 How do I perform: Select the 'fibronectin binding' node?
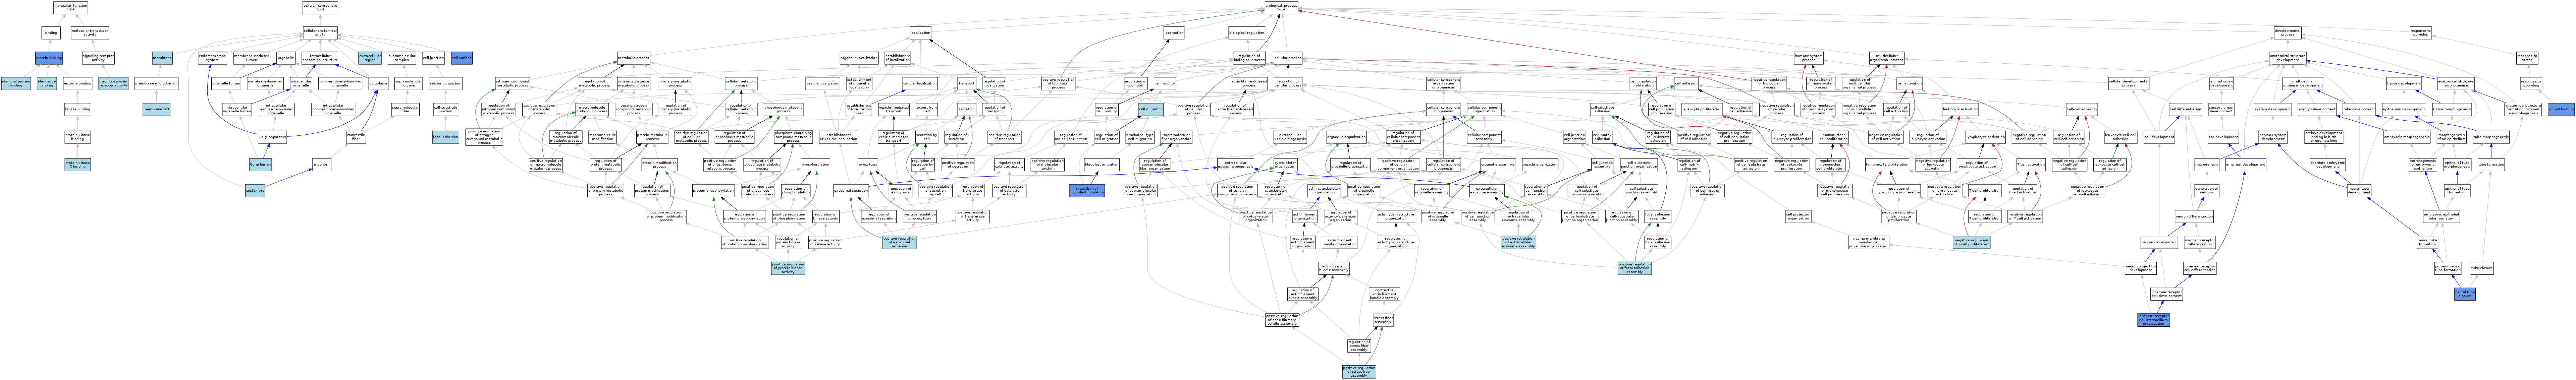point(47,84)
